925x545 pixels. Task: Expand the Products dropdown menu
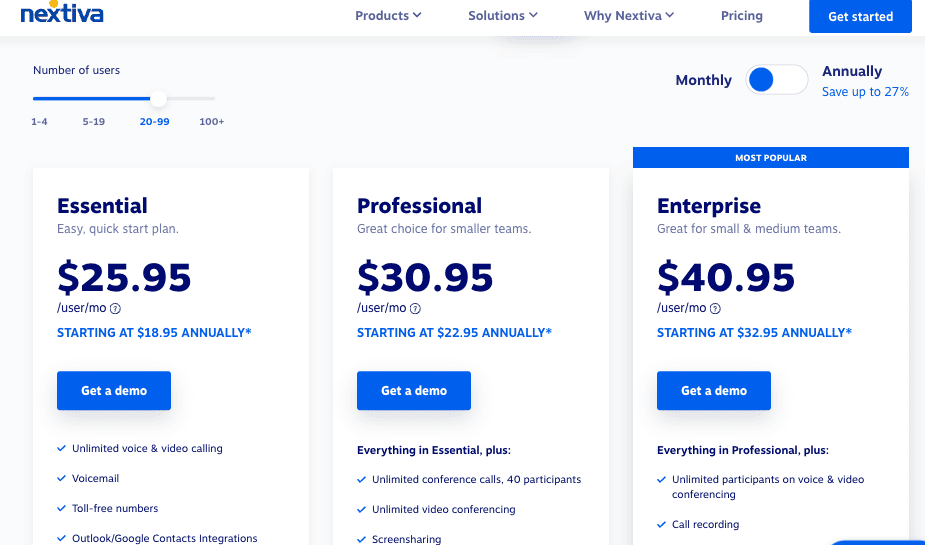(x=388, y=16)
